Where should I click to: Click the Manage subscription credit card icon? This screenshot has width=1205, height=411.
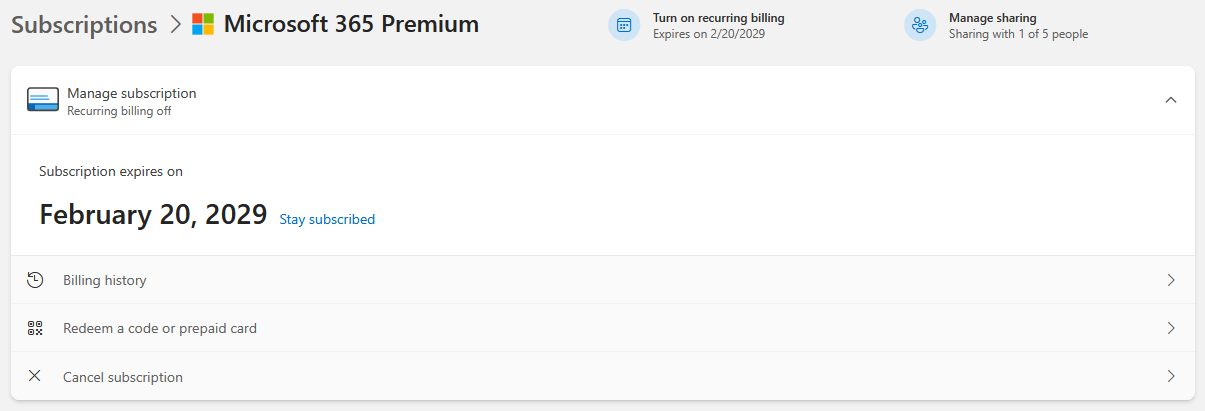tap(43, 100)
